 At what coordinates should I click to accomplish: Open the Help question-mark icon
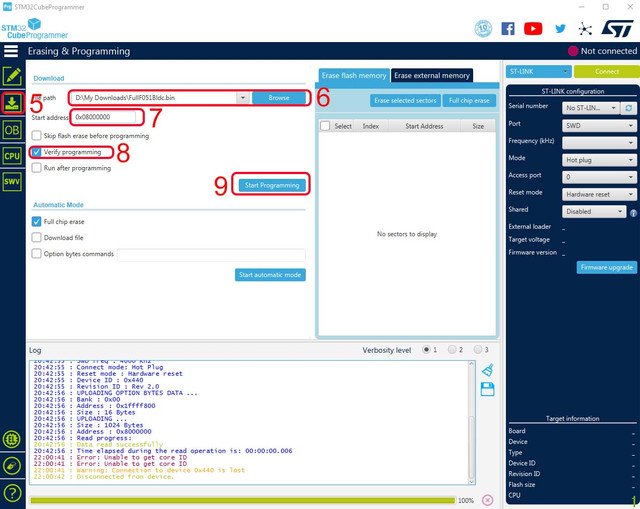pos(12,493)
